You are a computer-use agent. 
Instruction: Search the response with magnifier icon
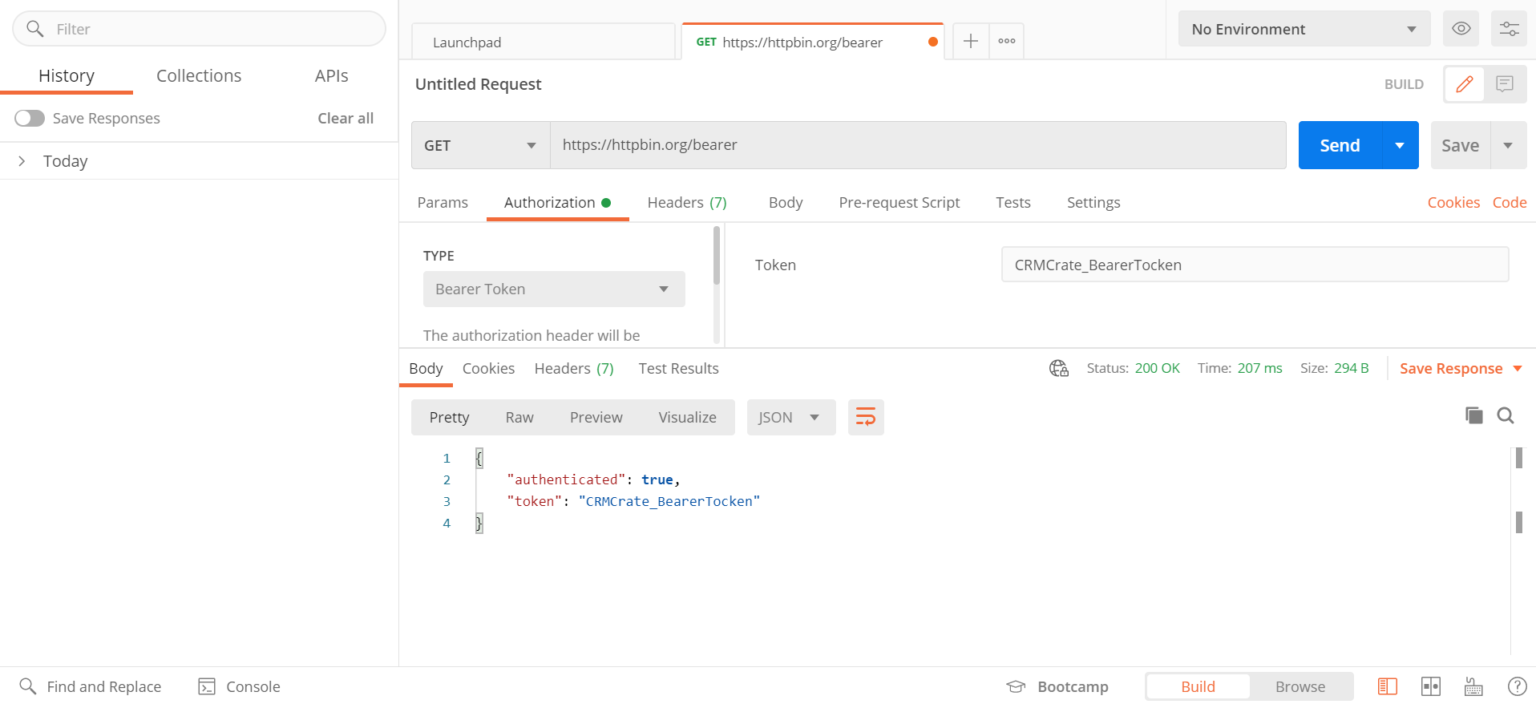click(1505, 415)
